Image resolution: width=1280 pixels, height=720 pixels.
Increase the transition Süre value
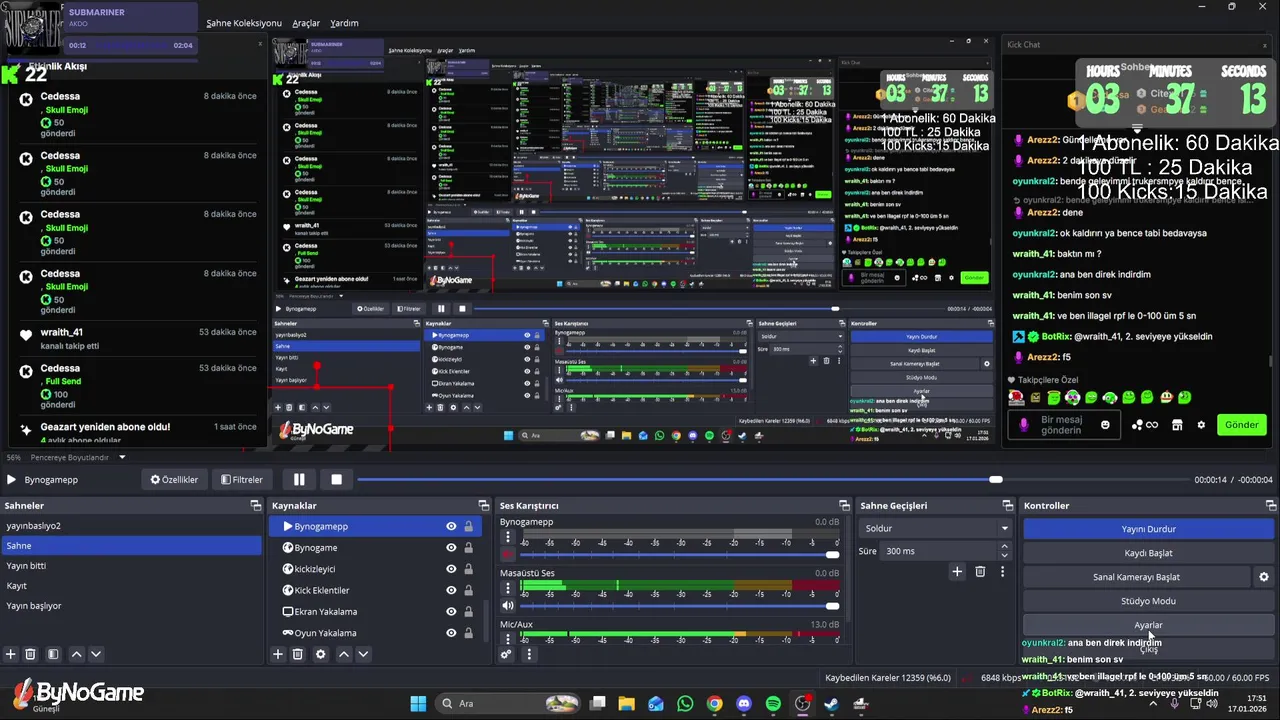point(1004,546)
